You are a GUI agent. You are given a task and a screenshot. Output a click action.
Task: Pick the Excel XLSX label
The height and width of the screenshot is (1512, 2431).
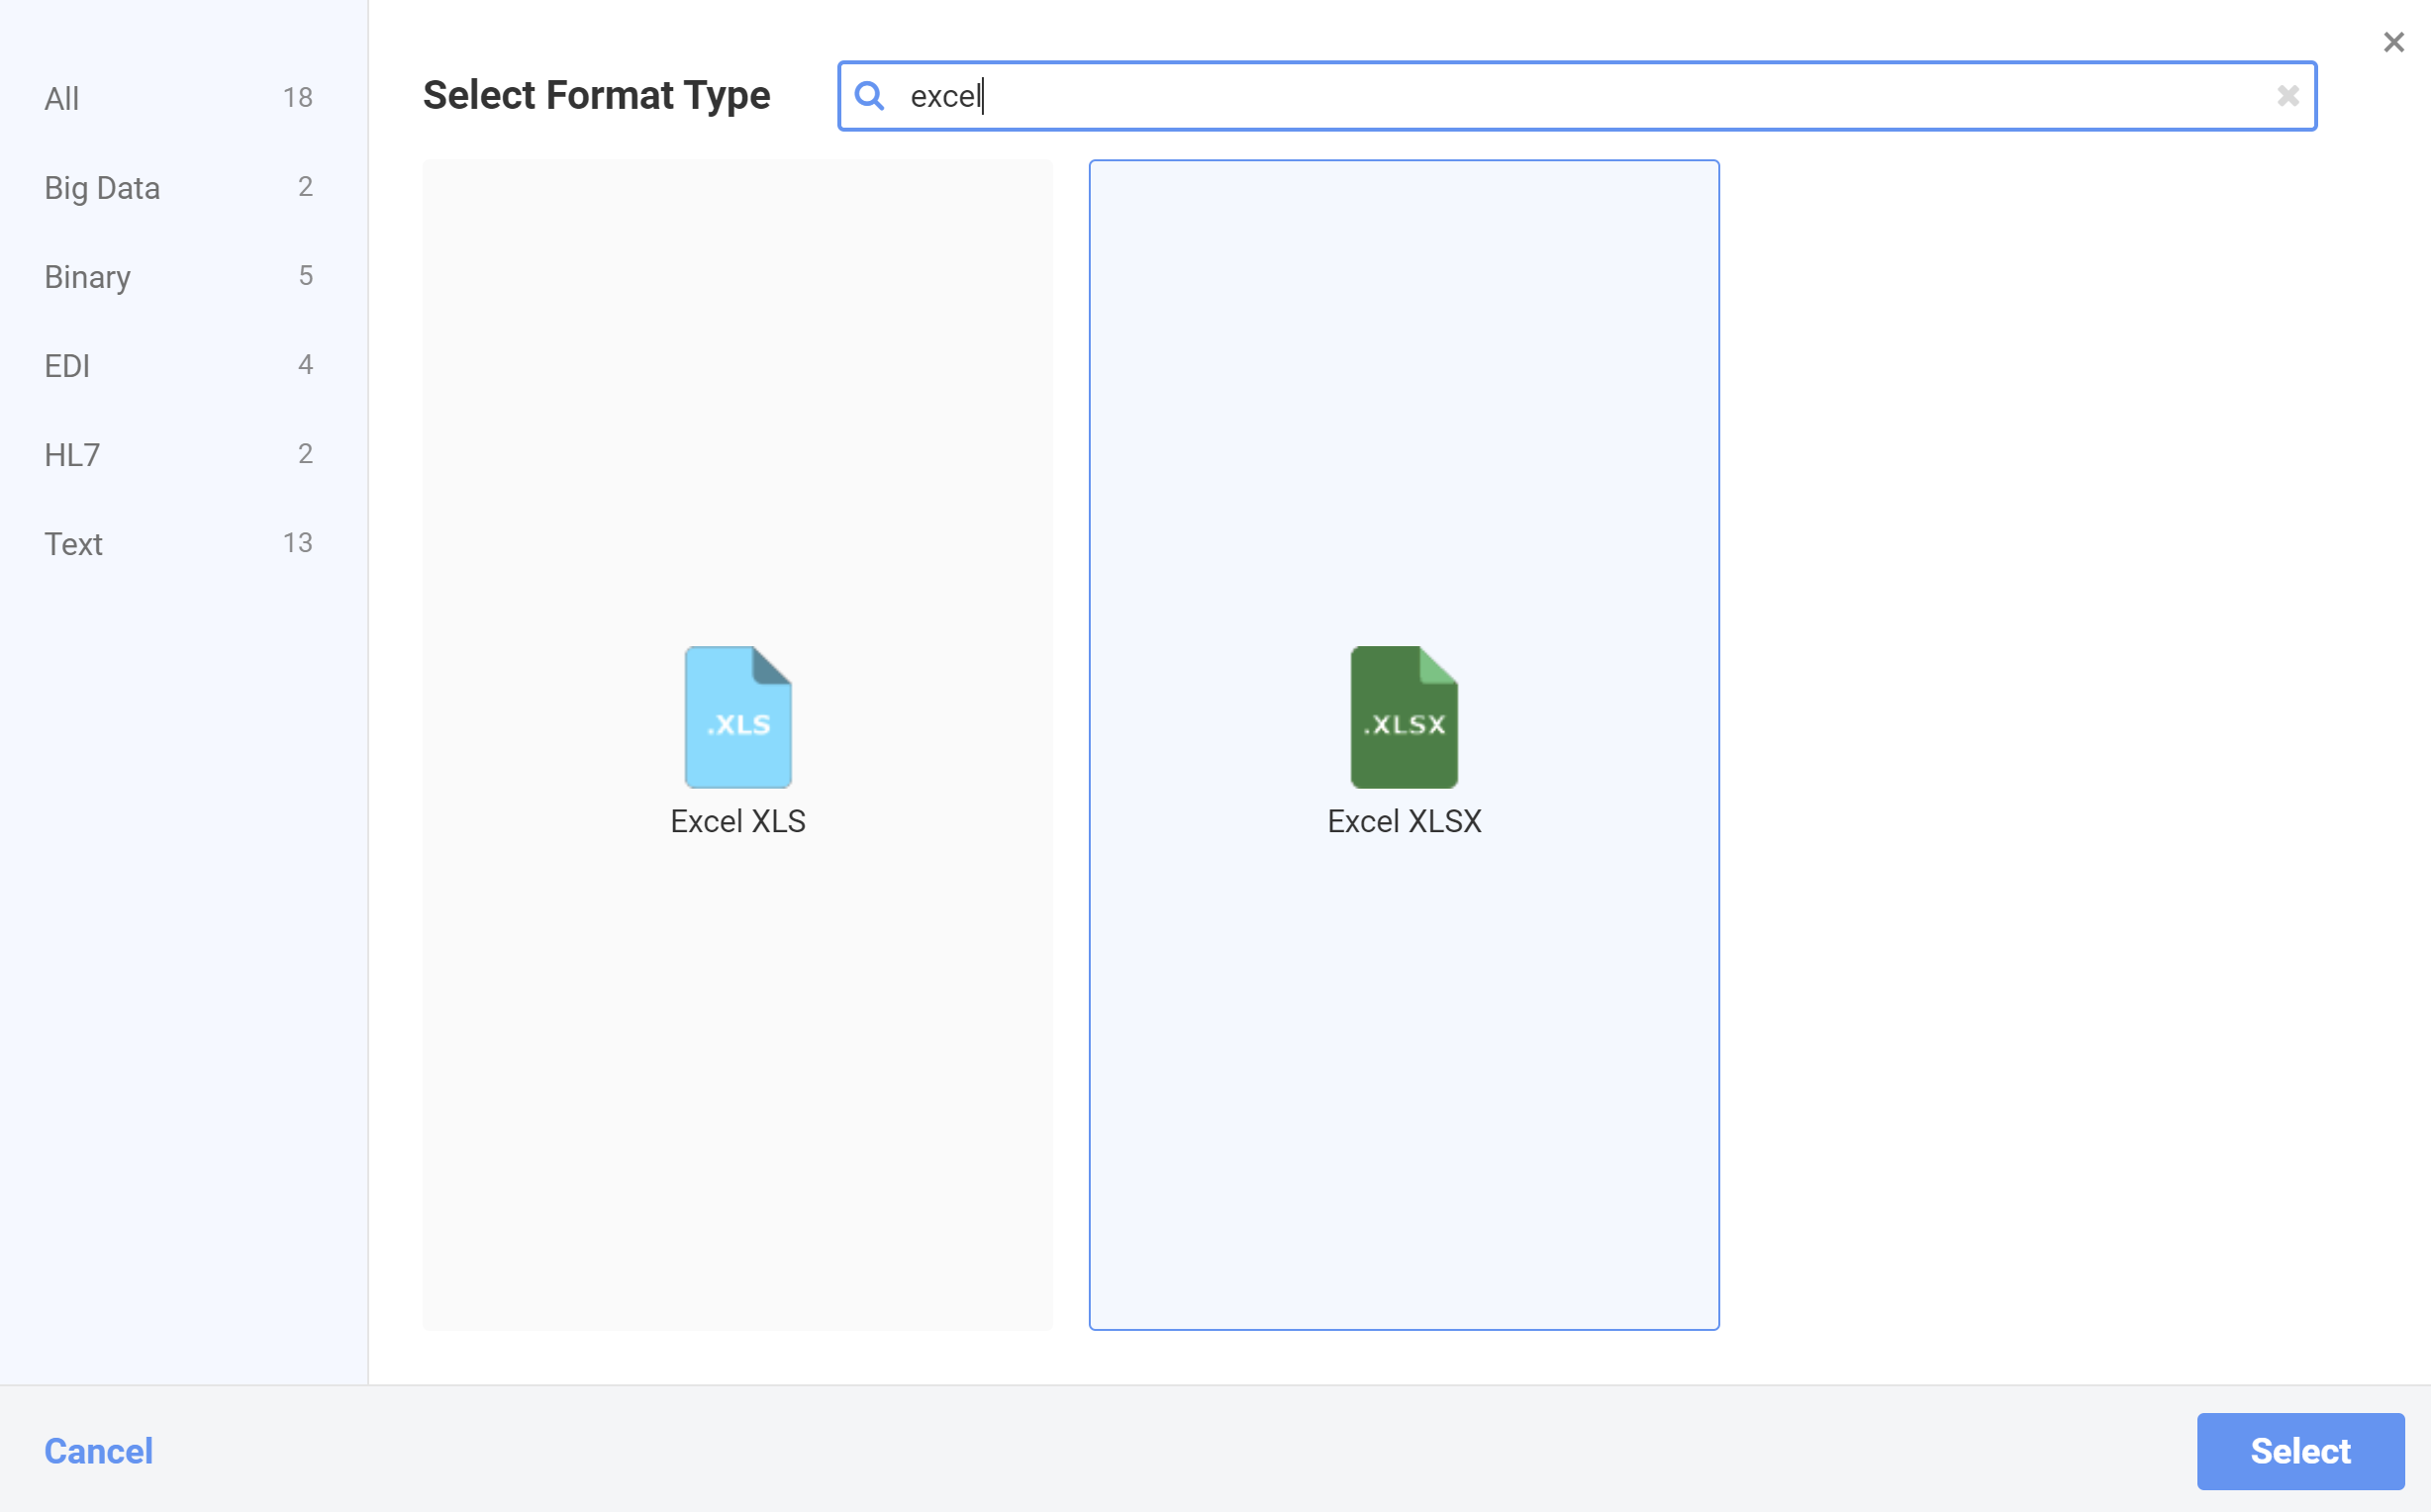[x=1403, y=821]
